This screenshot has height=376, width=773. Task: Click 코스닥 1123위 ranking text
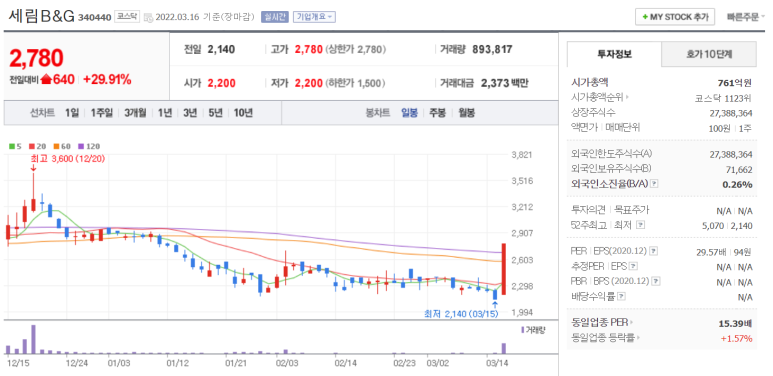724,98
